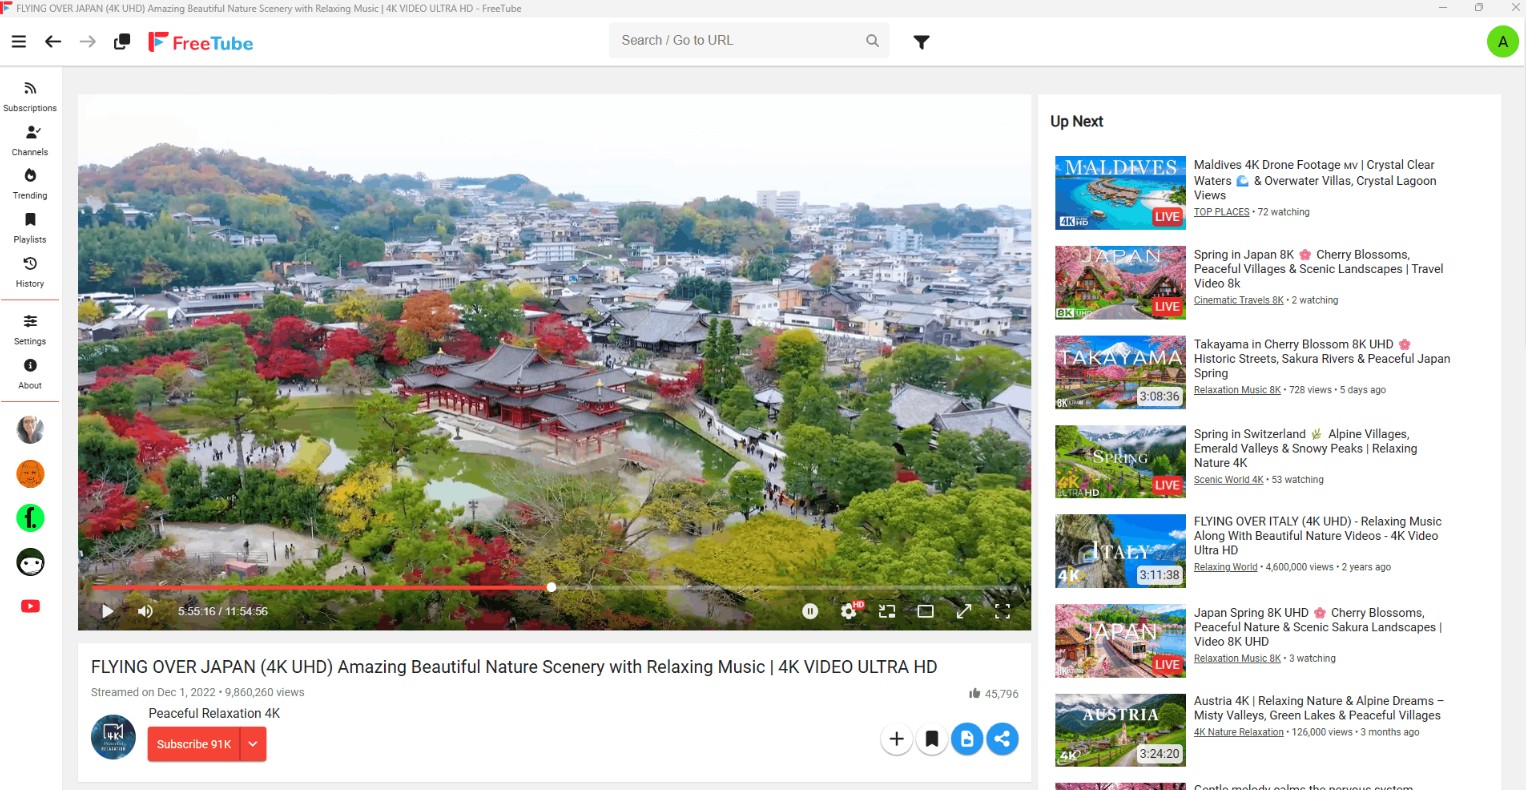Open the About page in the sidebar
Image resolution: width=1526 pixels, height=790 pixels.
coord(30,373)
